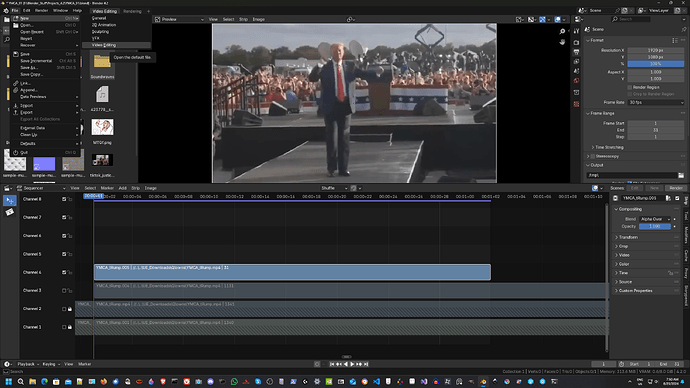Toggle the strip enable checkbox next to YMCA_tRump.005

click(x=677, y=198)
